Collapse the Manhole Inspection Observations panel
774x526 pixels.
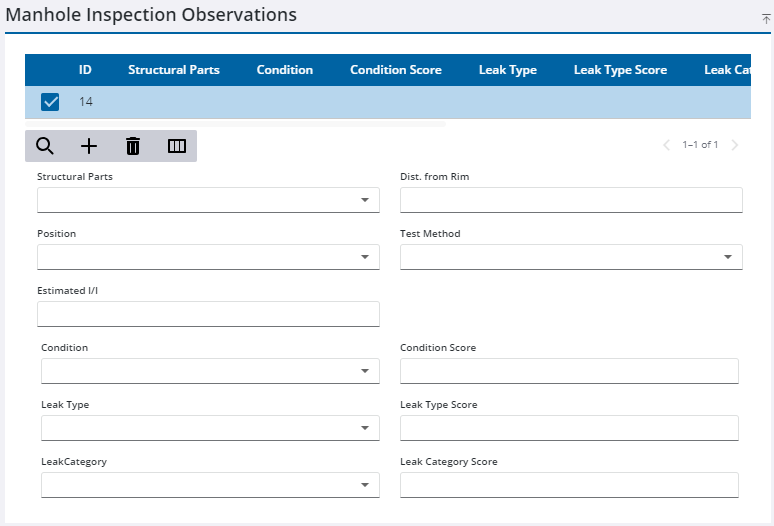click(766, 19)
